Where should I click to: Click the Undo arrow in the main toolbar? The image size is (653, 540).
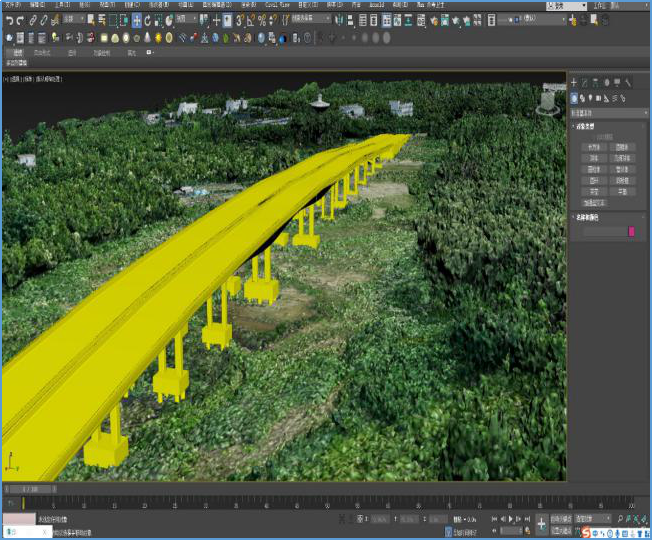9,20
